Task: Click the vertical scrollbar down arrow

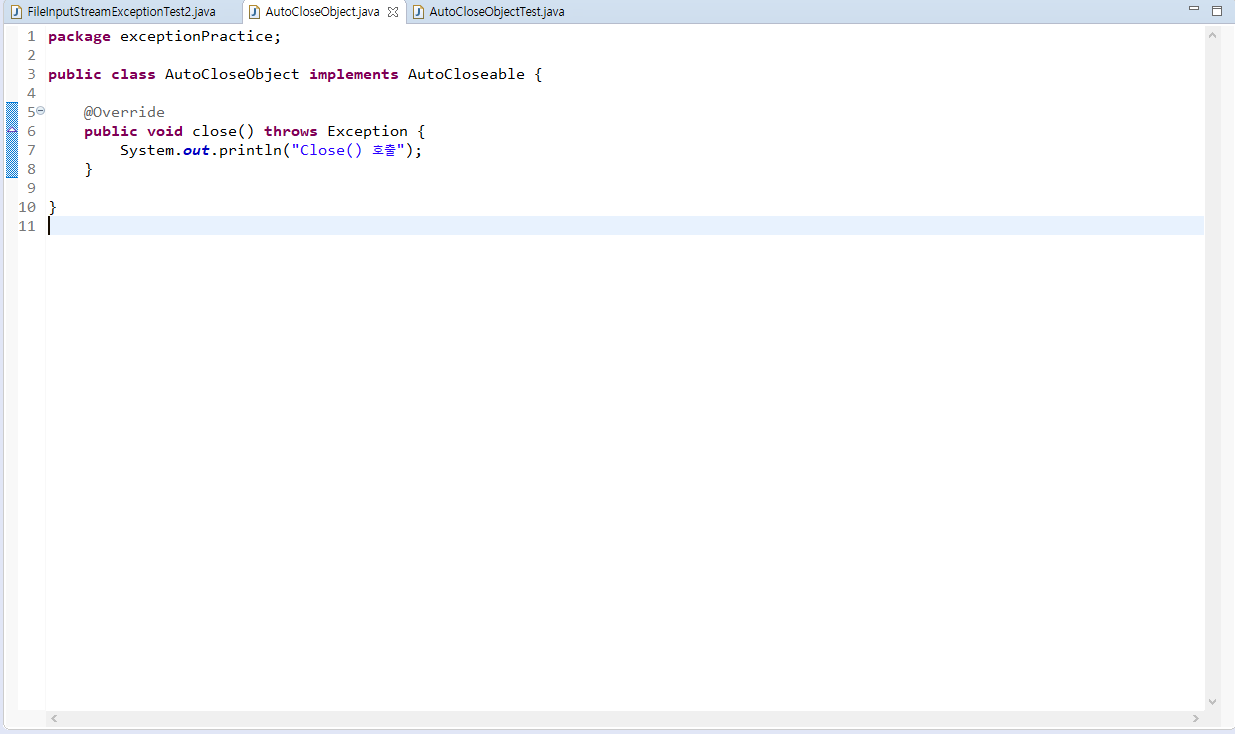Action: pyautogui.click(x=1213, y=702)
